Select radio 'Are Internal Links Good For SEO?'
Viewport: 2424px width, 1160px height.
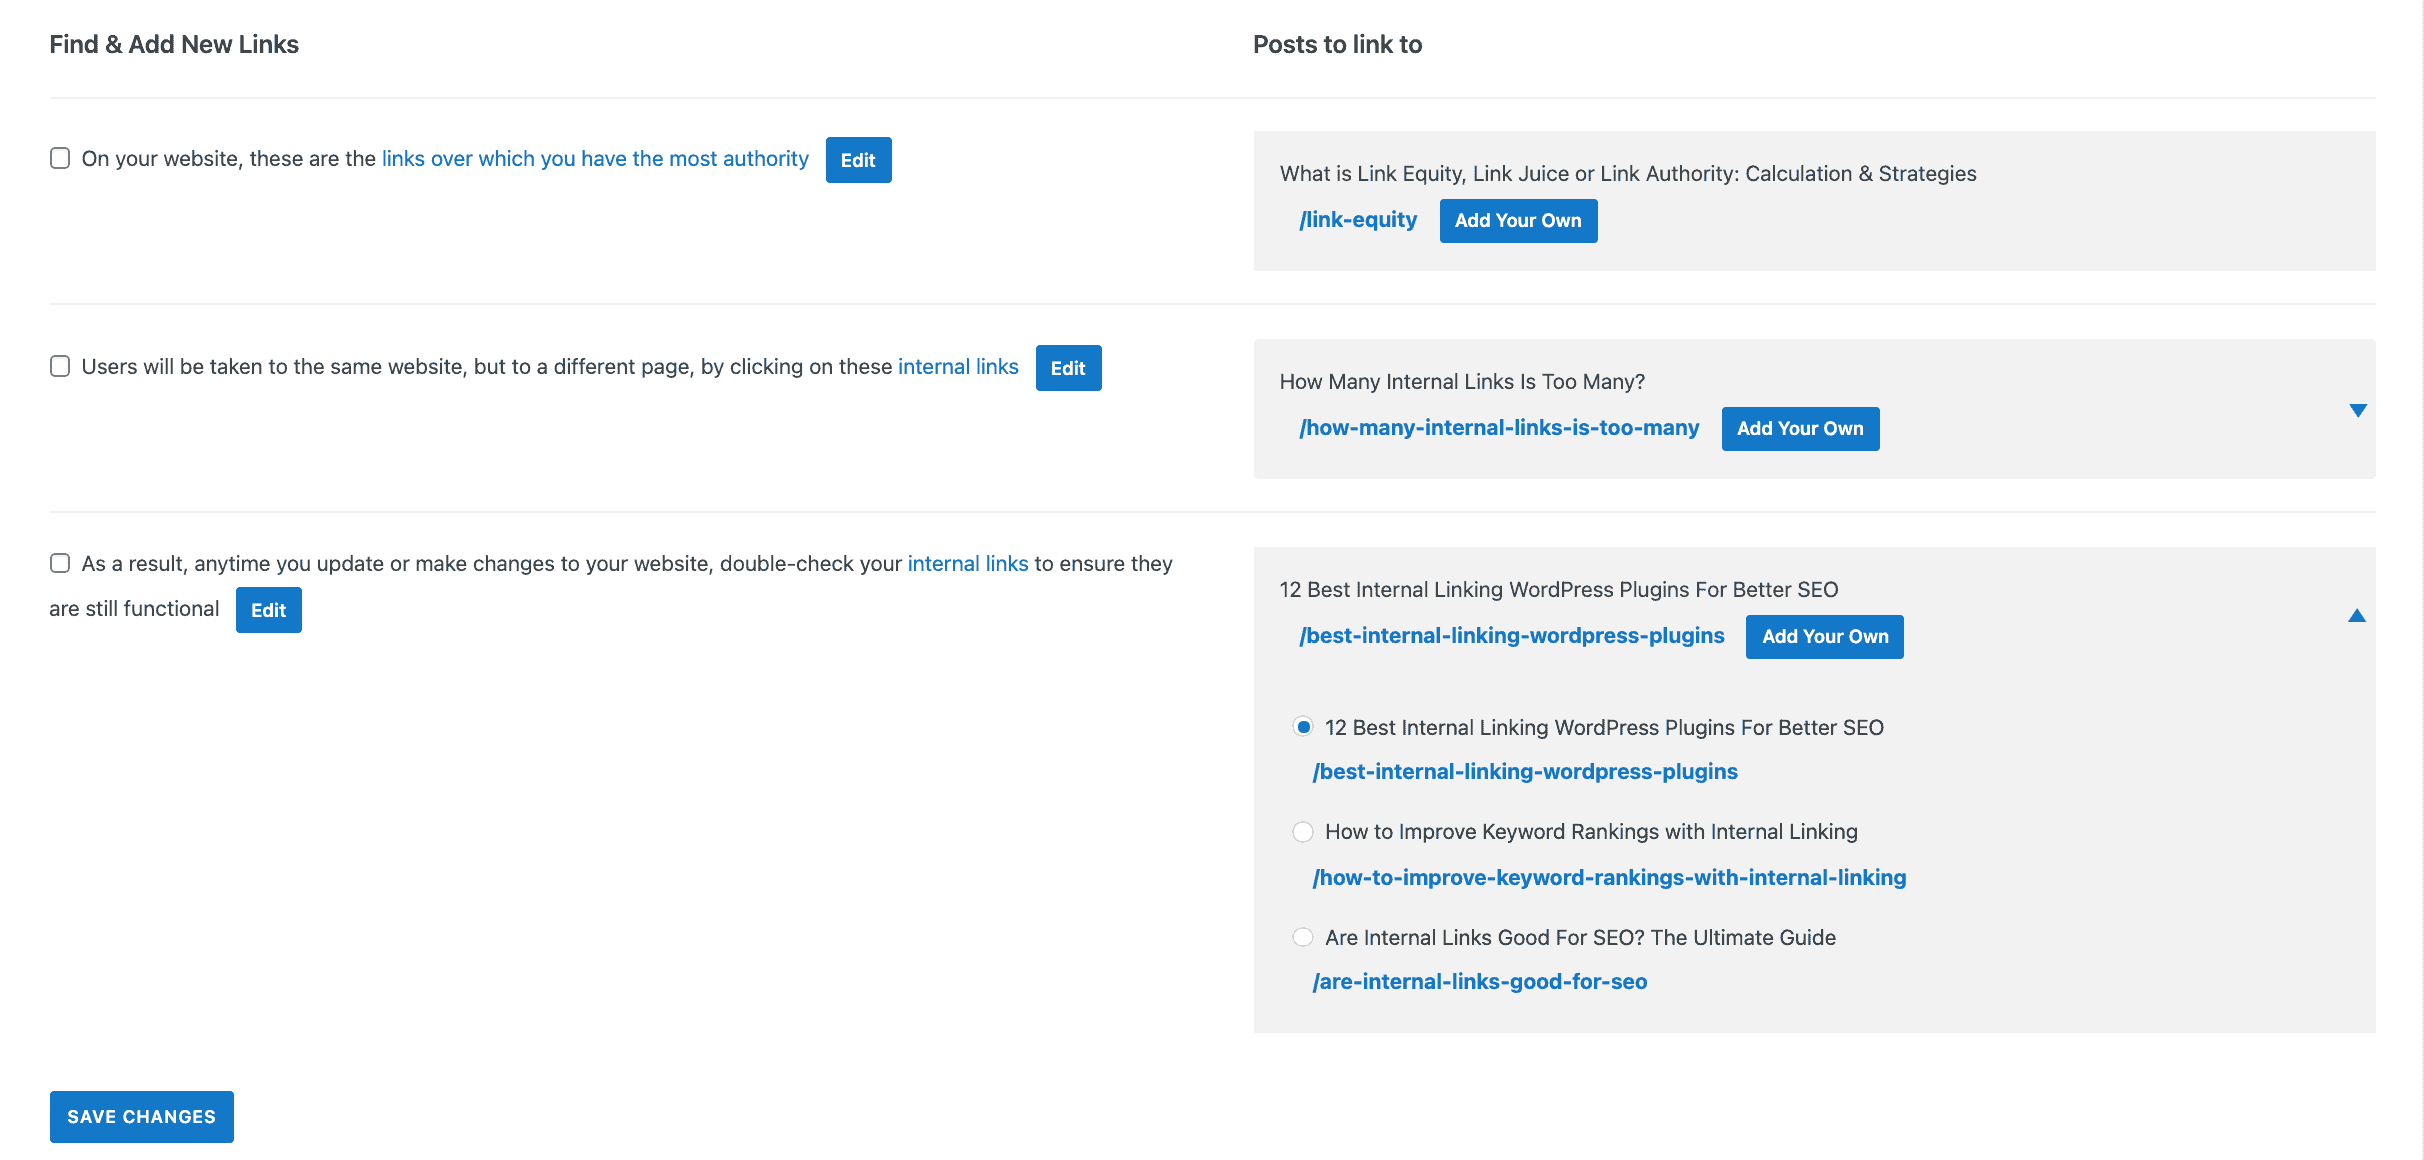pos(1303,937)
